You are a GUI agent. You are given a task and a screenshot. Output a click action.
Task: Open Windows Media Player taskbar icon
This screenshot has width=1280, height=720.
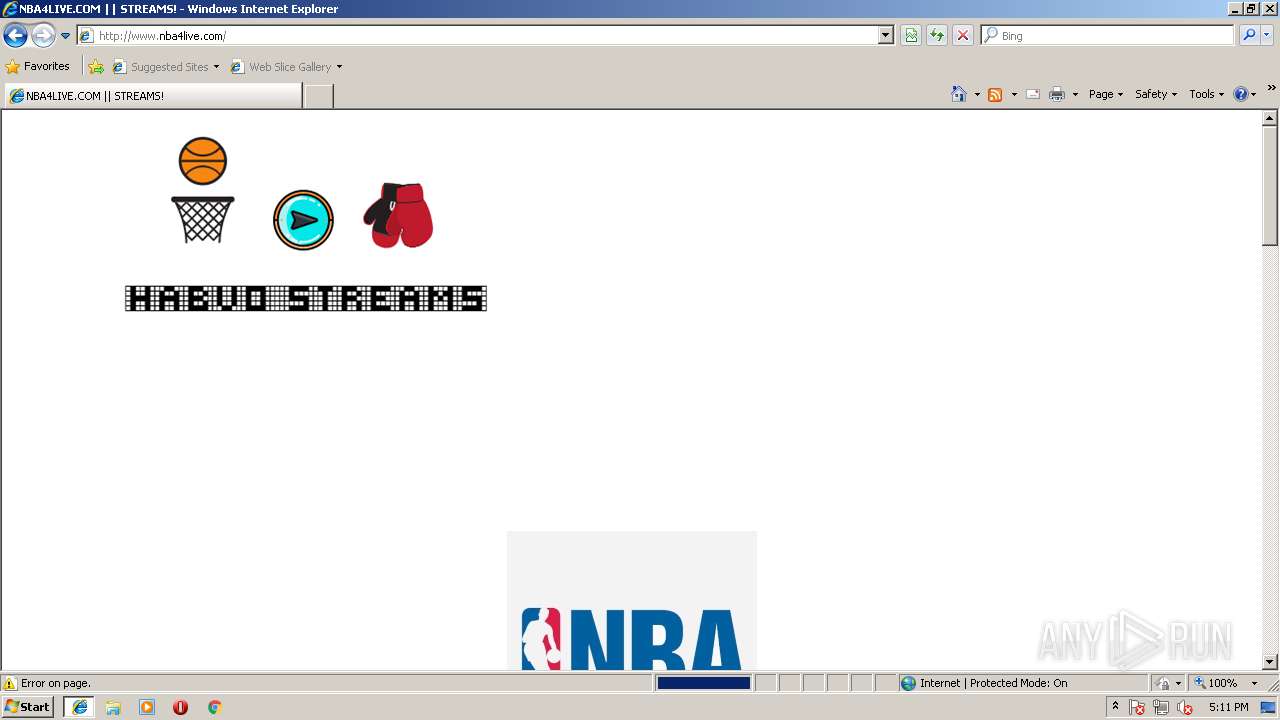tap(147, 707)
